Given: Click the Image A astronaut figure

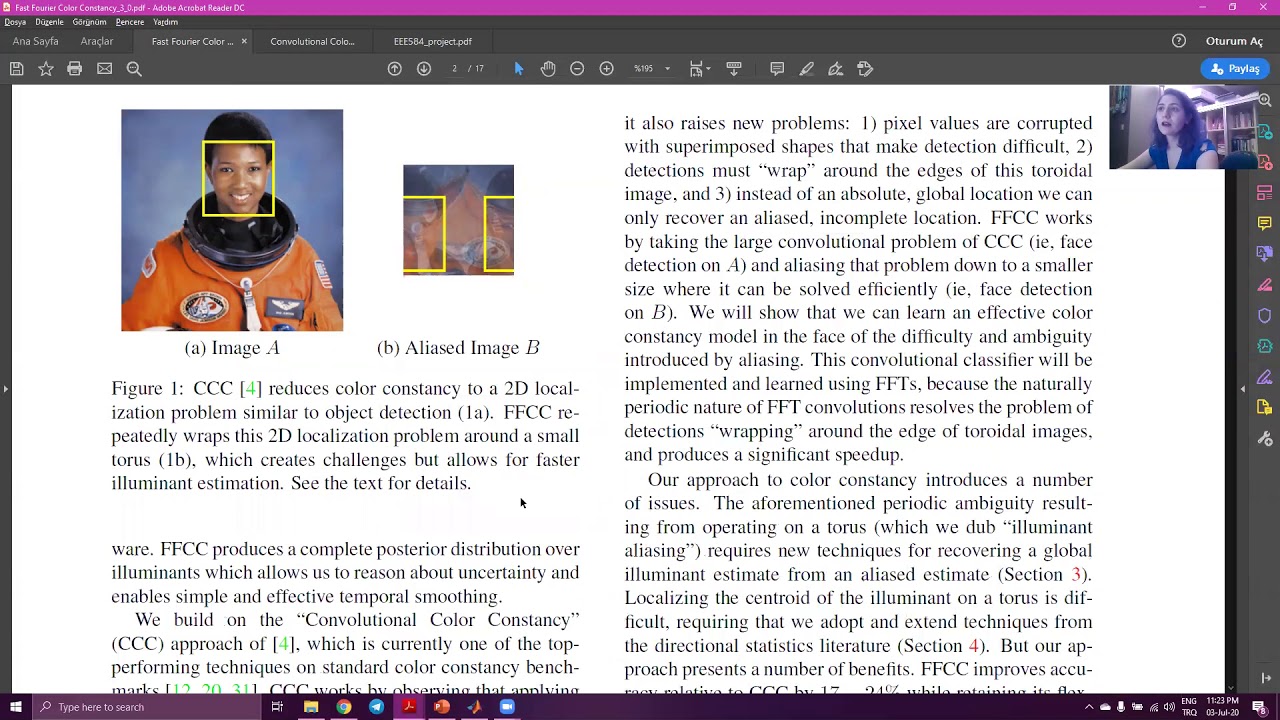Looking at the screenshot, I should coord(232,220).
